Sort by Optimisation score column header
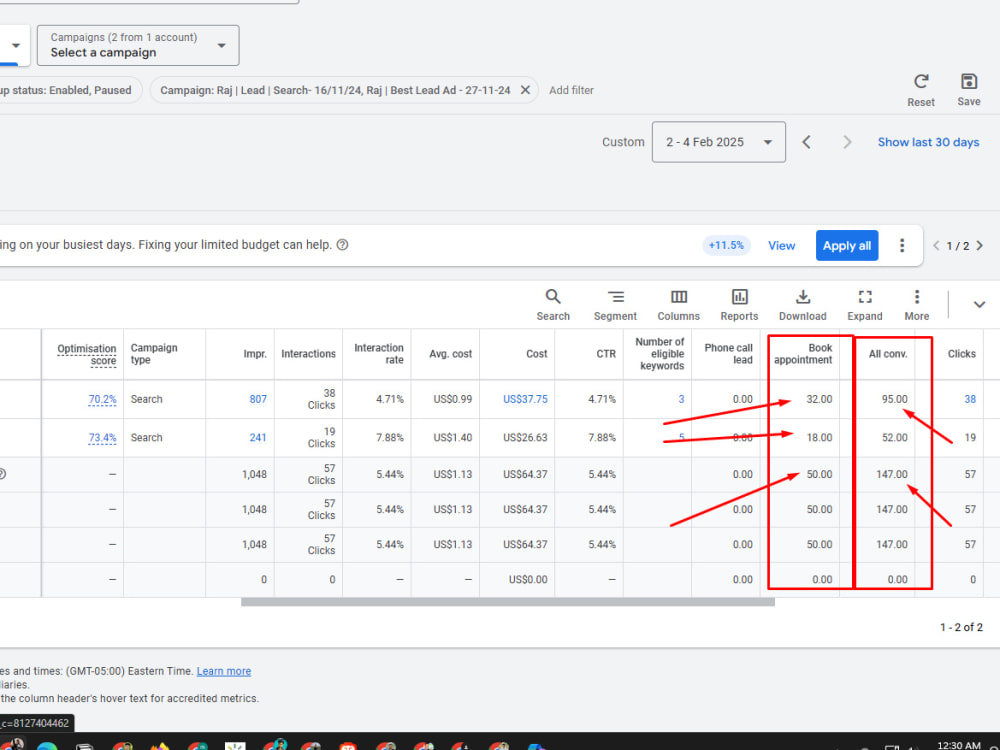Screen dimensions: 1000x750 (86, 354)
